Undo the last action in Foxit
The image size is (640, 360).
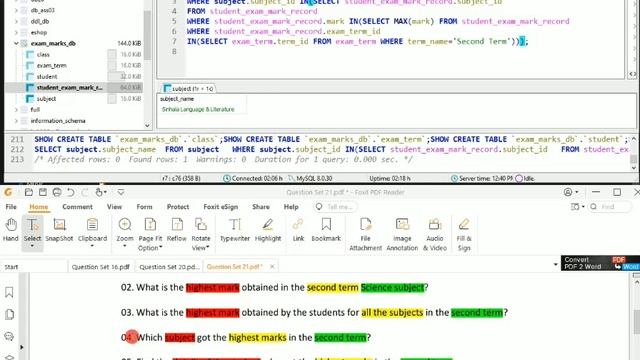71,192
